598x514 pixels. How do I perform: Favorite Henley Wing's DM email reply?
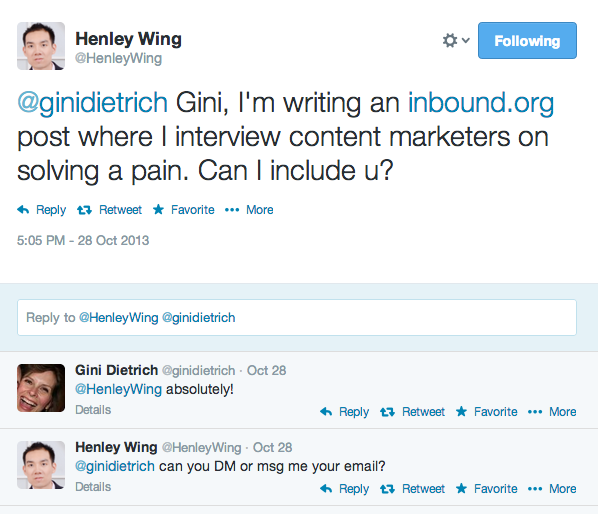click(x=487, y=489)
